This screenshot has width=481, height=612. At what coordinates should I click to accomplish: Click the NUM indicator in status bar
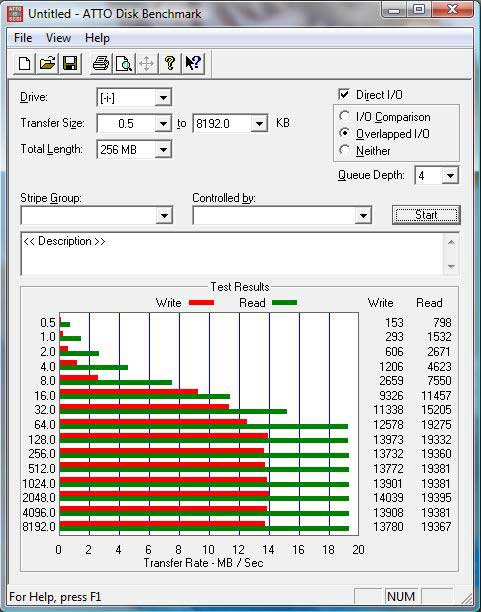pyautogui.click(x=401, y=597)
